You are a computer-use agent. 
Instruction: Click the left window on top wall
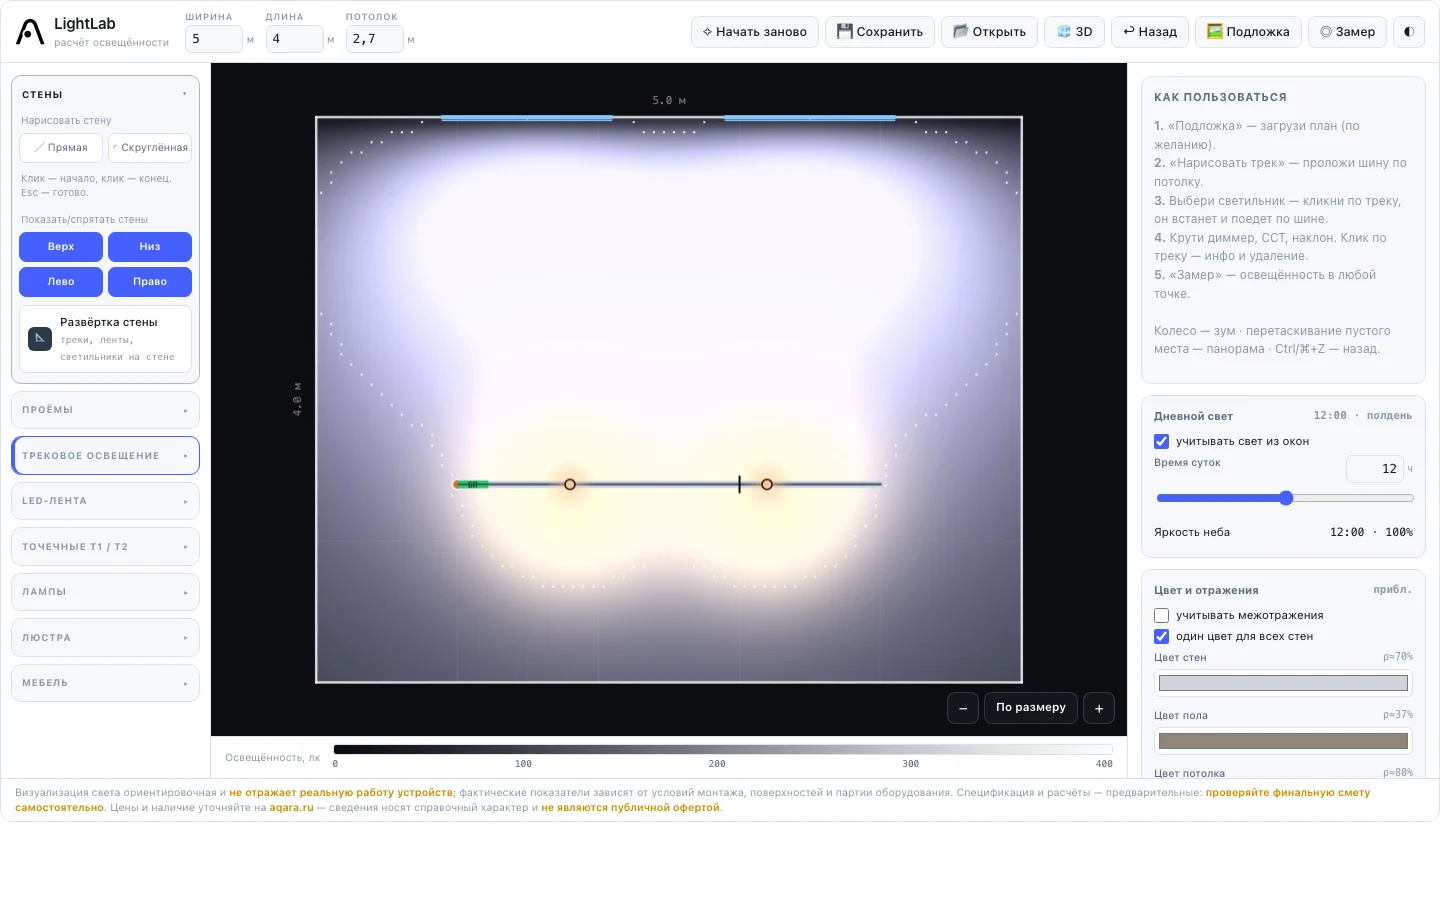pyautogui.click(x=527, y=118)
